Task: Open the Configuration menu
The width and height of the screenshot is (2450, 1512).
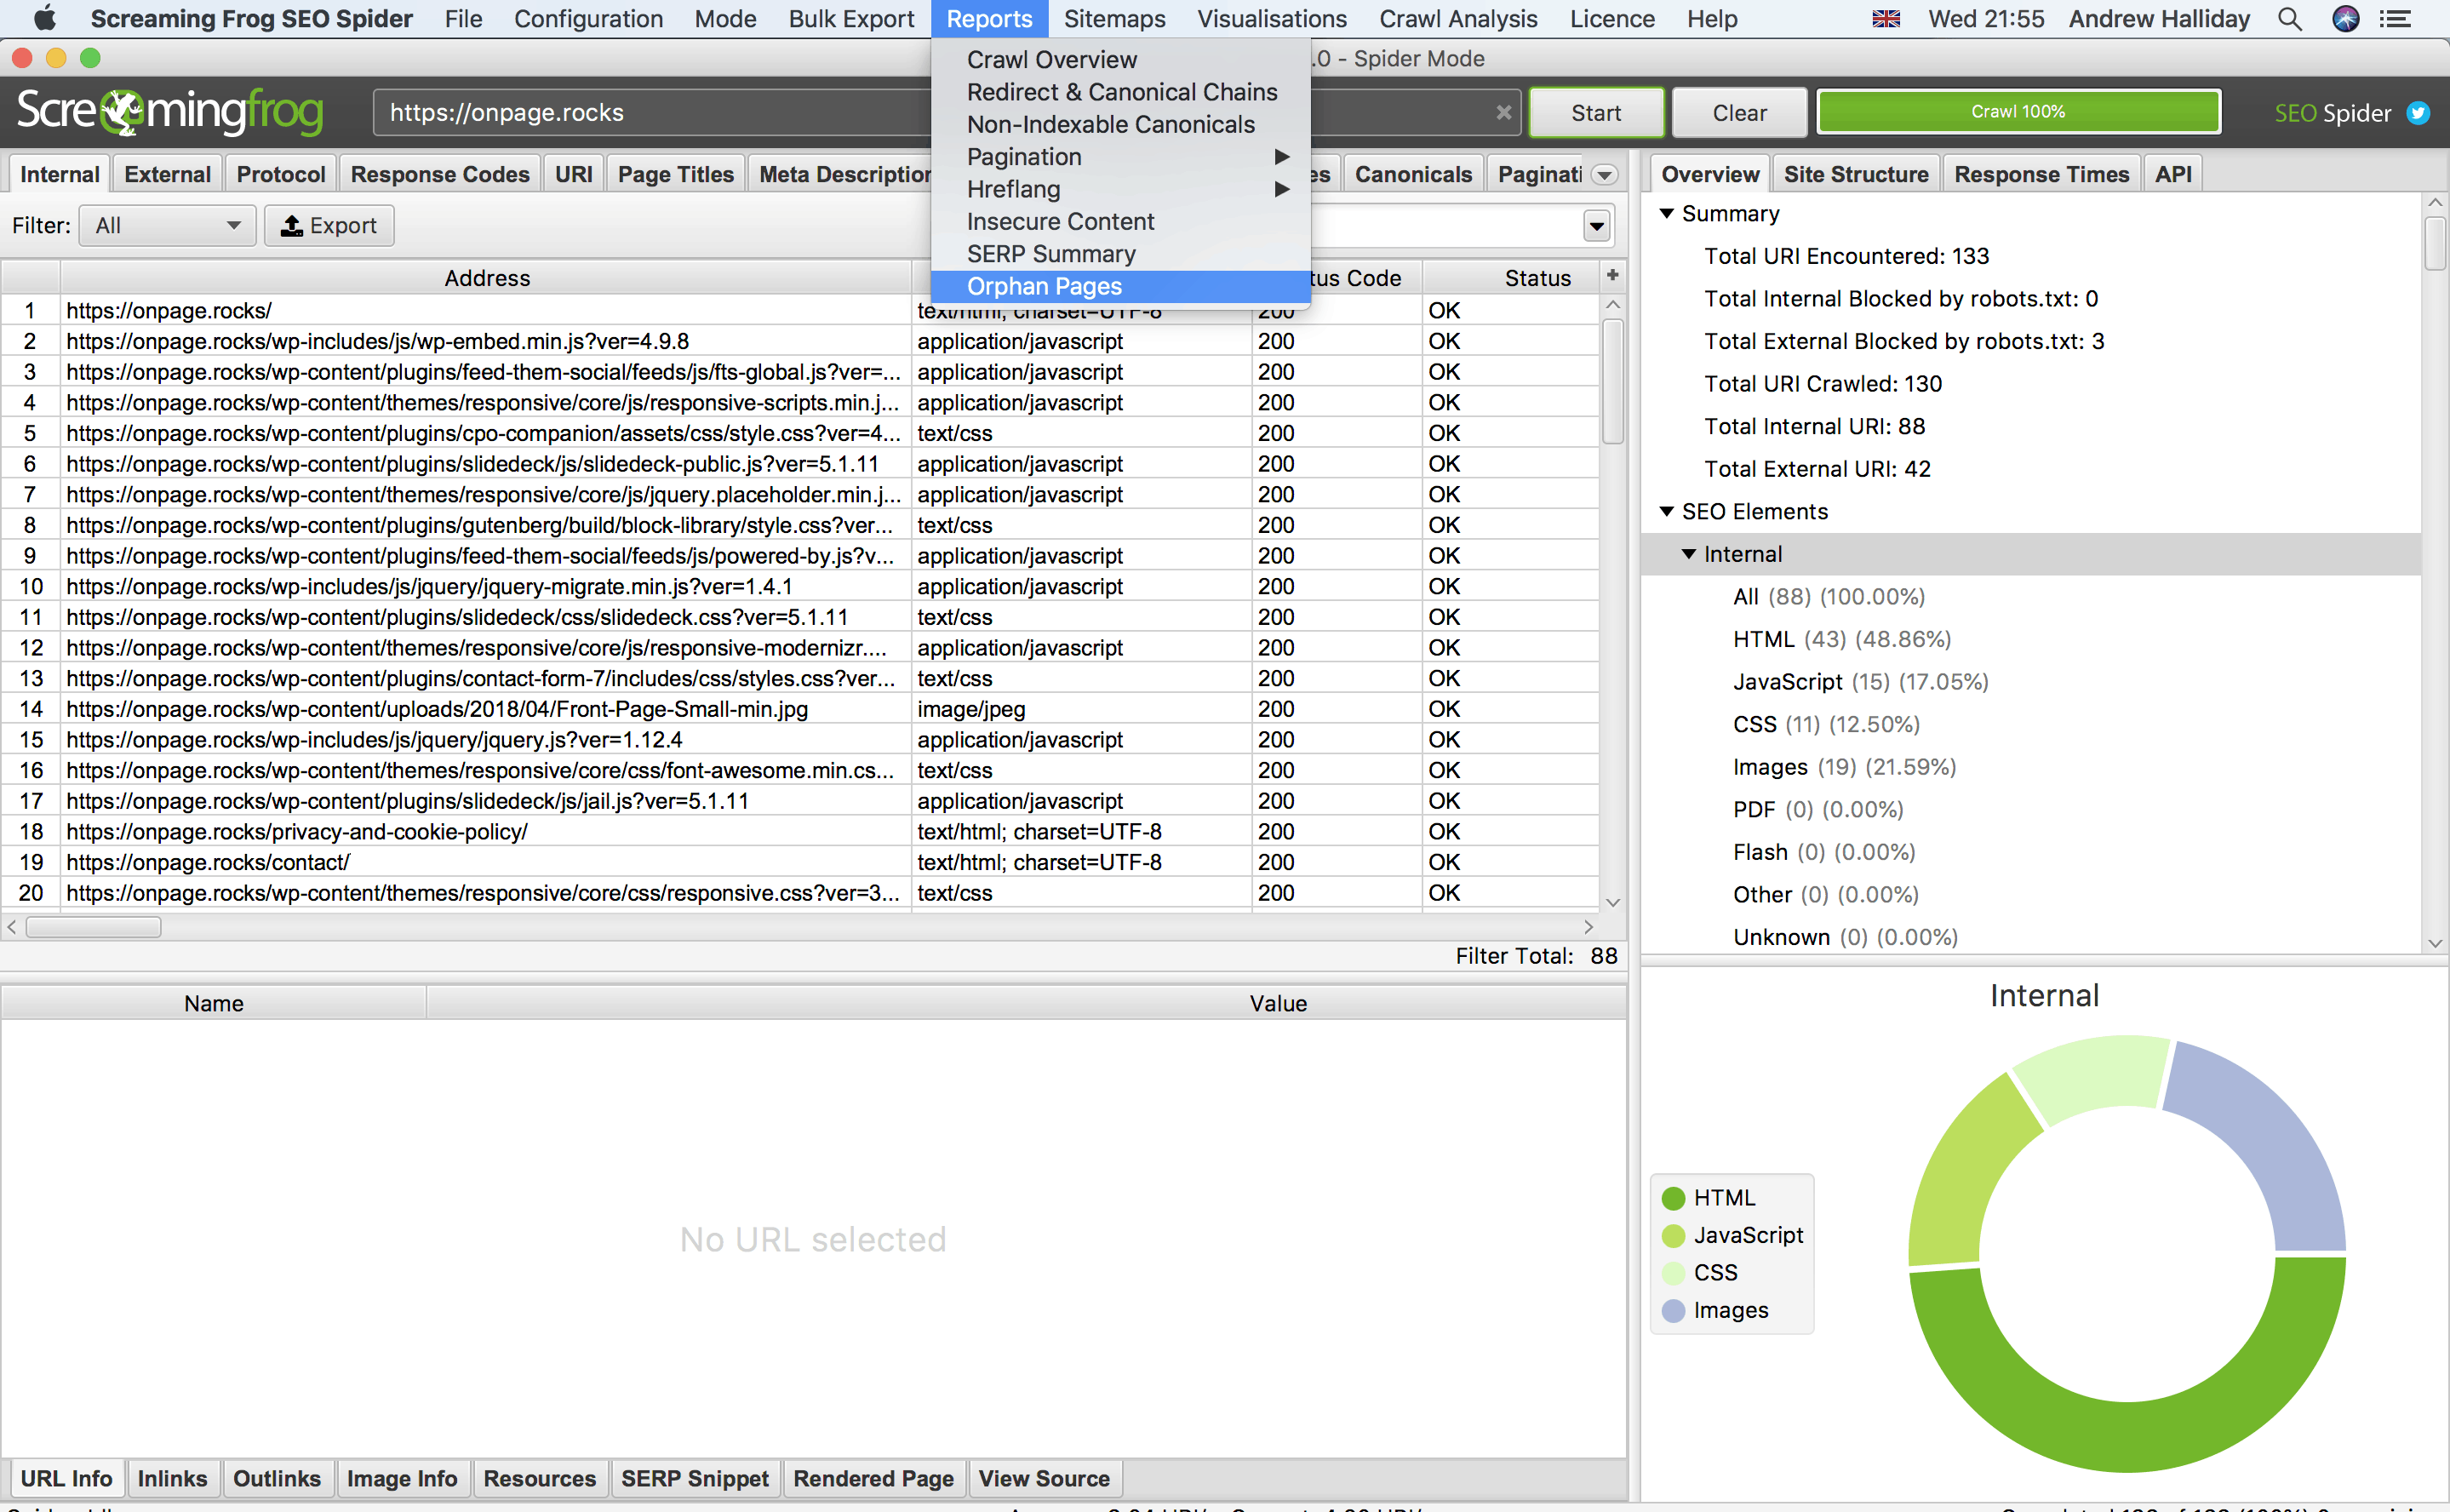Action: [588, 19]
